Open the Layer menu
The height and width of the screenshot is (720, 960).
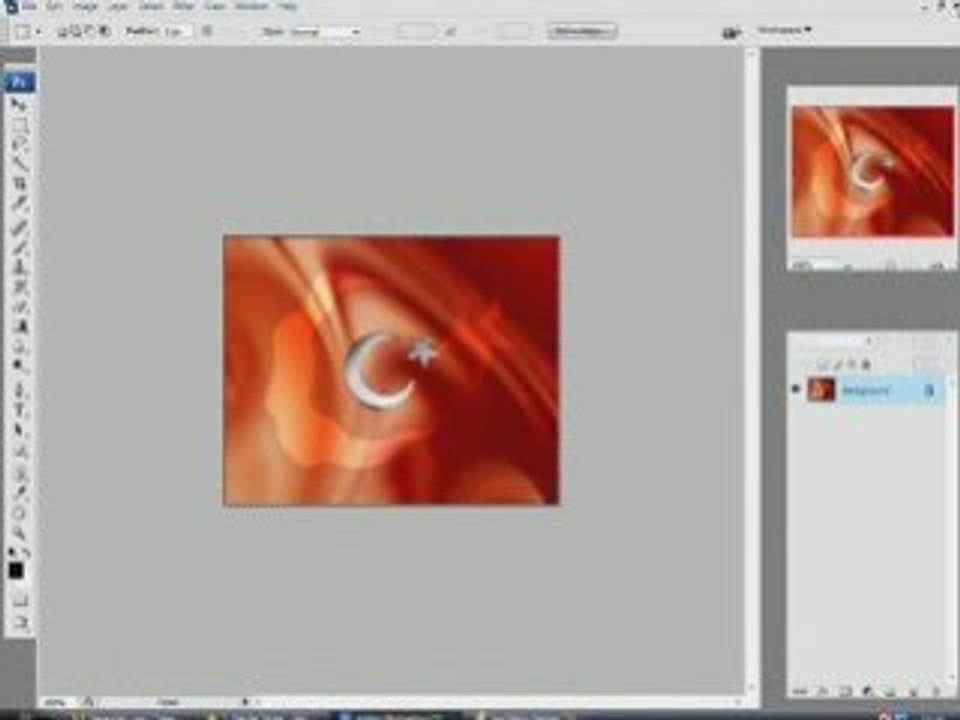118,6
